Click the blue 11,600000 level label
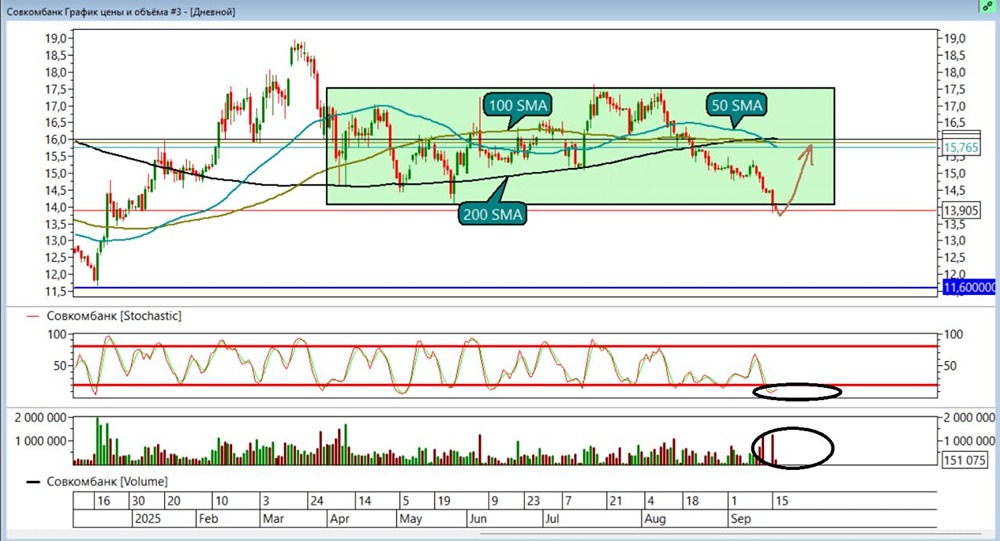The width and height of the screenshot is (1000, 541). pos(968,288)
